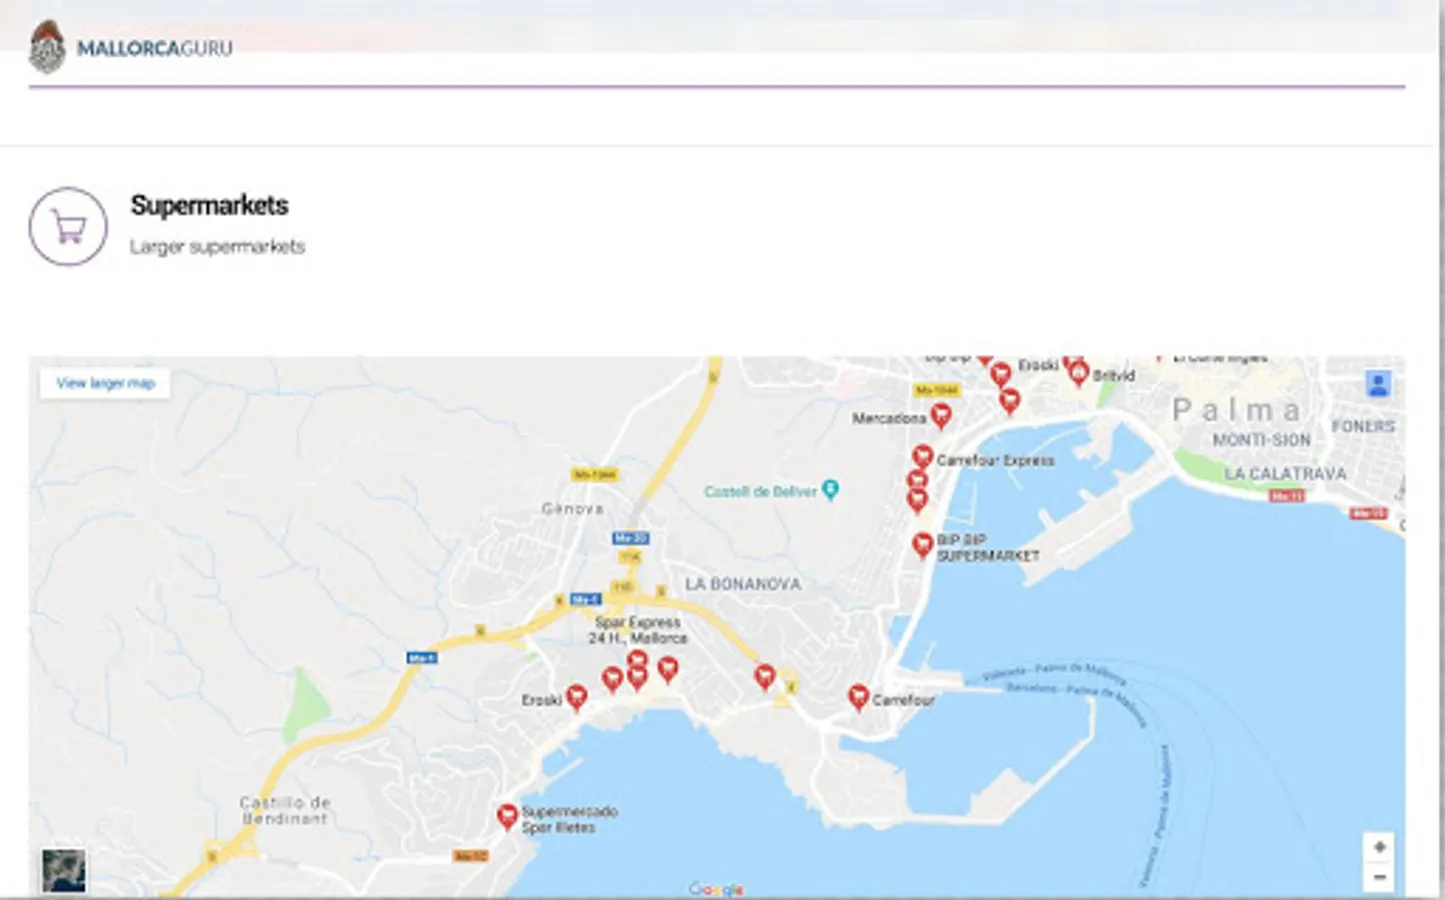Click the 'Larger supermarkets' subtitle
Image resolution: width=1445 pixels, height=900 pixels.
pyautogui.click(x=217, y=247)
